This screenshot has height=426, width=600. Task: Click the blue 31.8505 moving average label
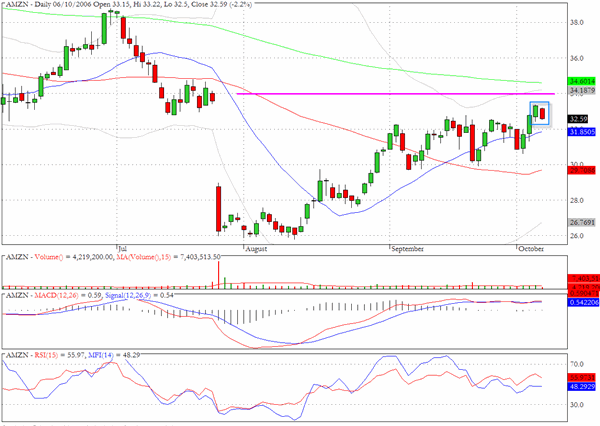pyautogui.click(x=582, y=132)
